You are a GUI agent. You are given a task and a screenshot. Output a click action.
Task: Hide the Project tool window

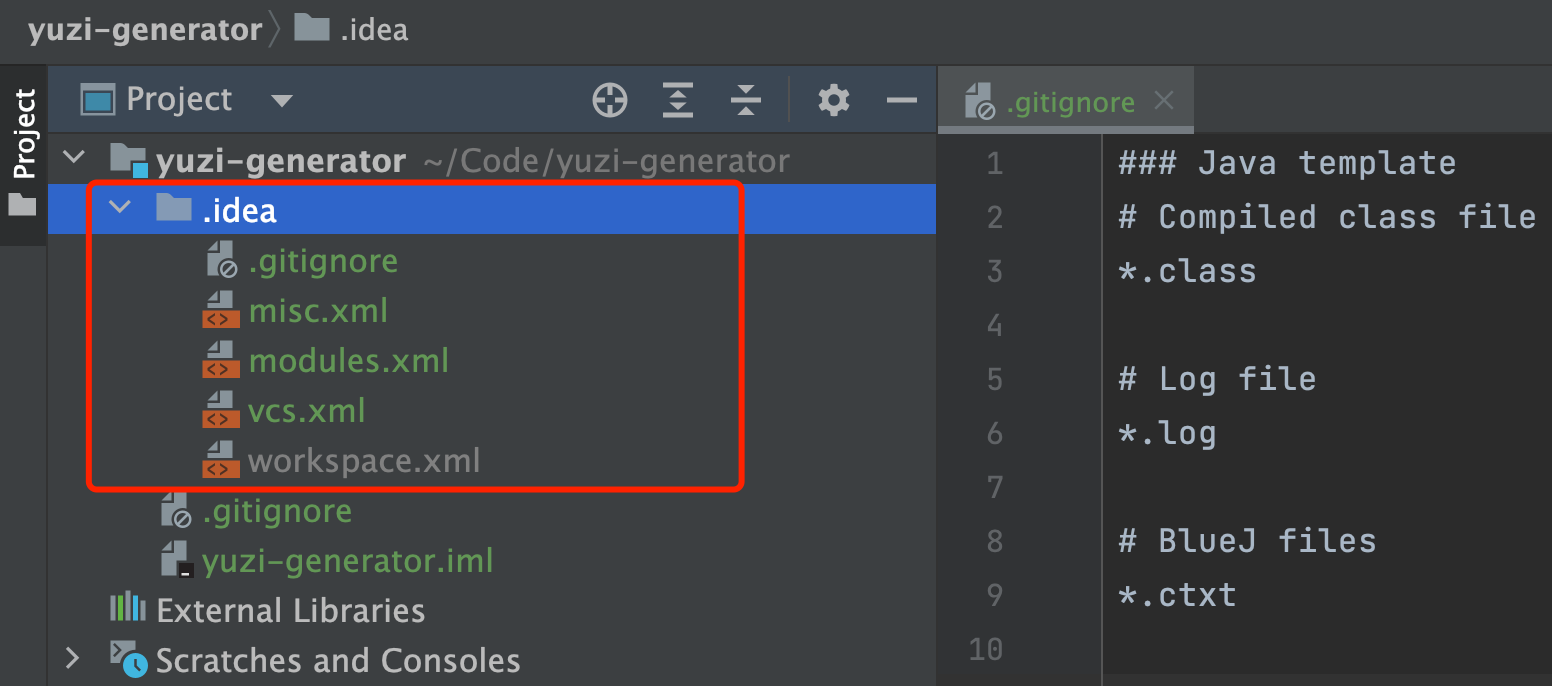tap(902, 100)
